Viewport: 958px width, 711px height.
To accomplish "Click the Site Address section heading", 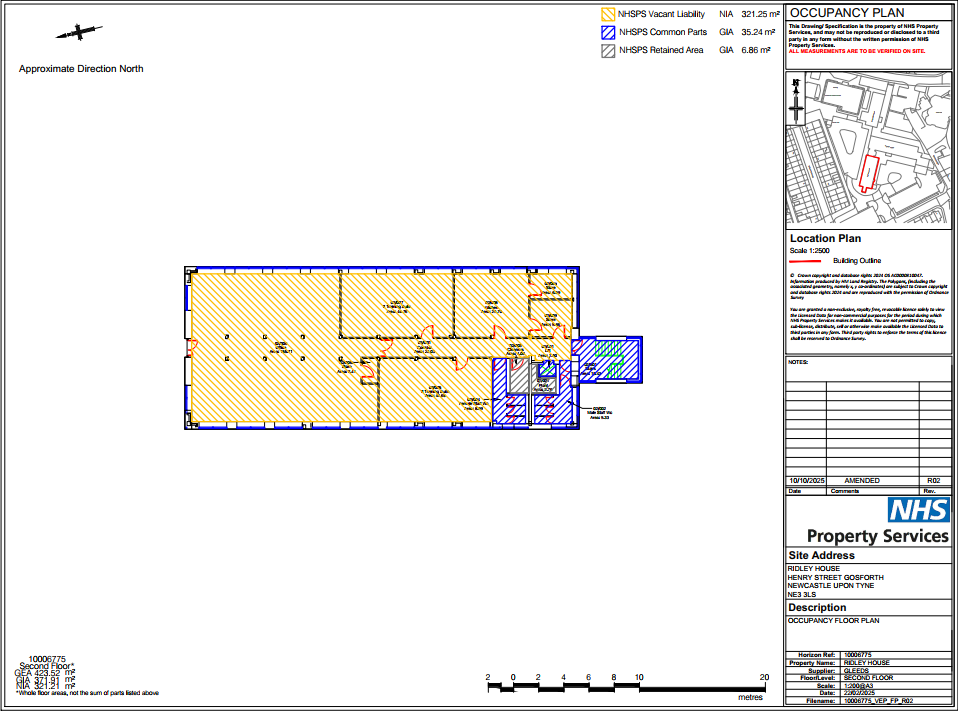I will tap(820, 555).
